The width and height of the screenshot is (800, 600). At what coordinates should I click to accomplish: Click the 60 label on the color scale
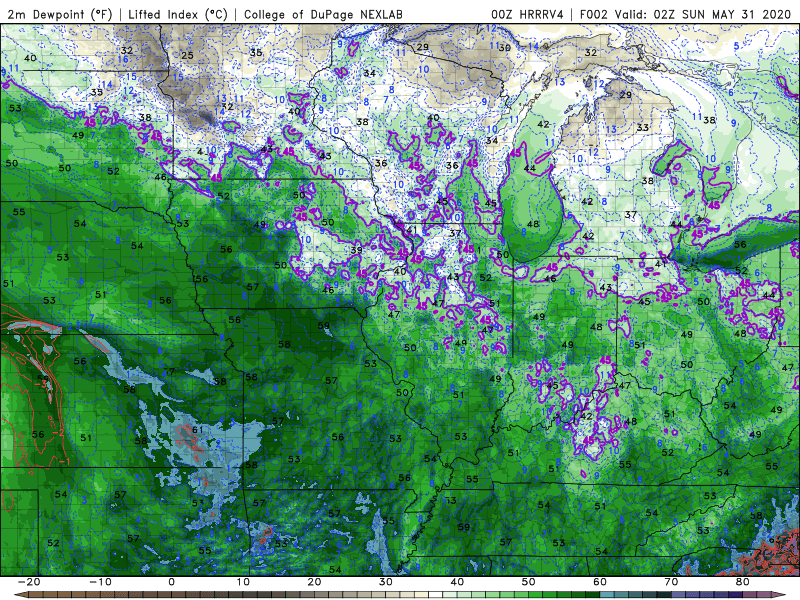(x=600, y=582)
